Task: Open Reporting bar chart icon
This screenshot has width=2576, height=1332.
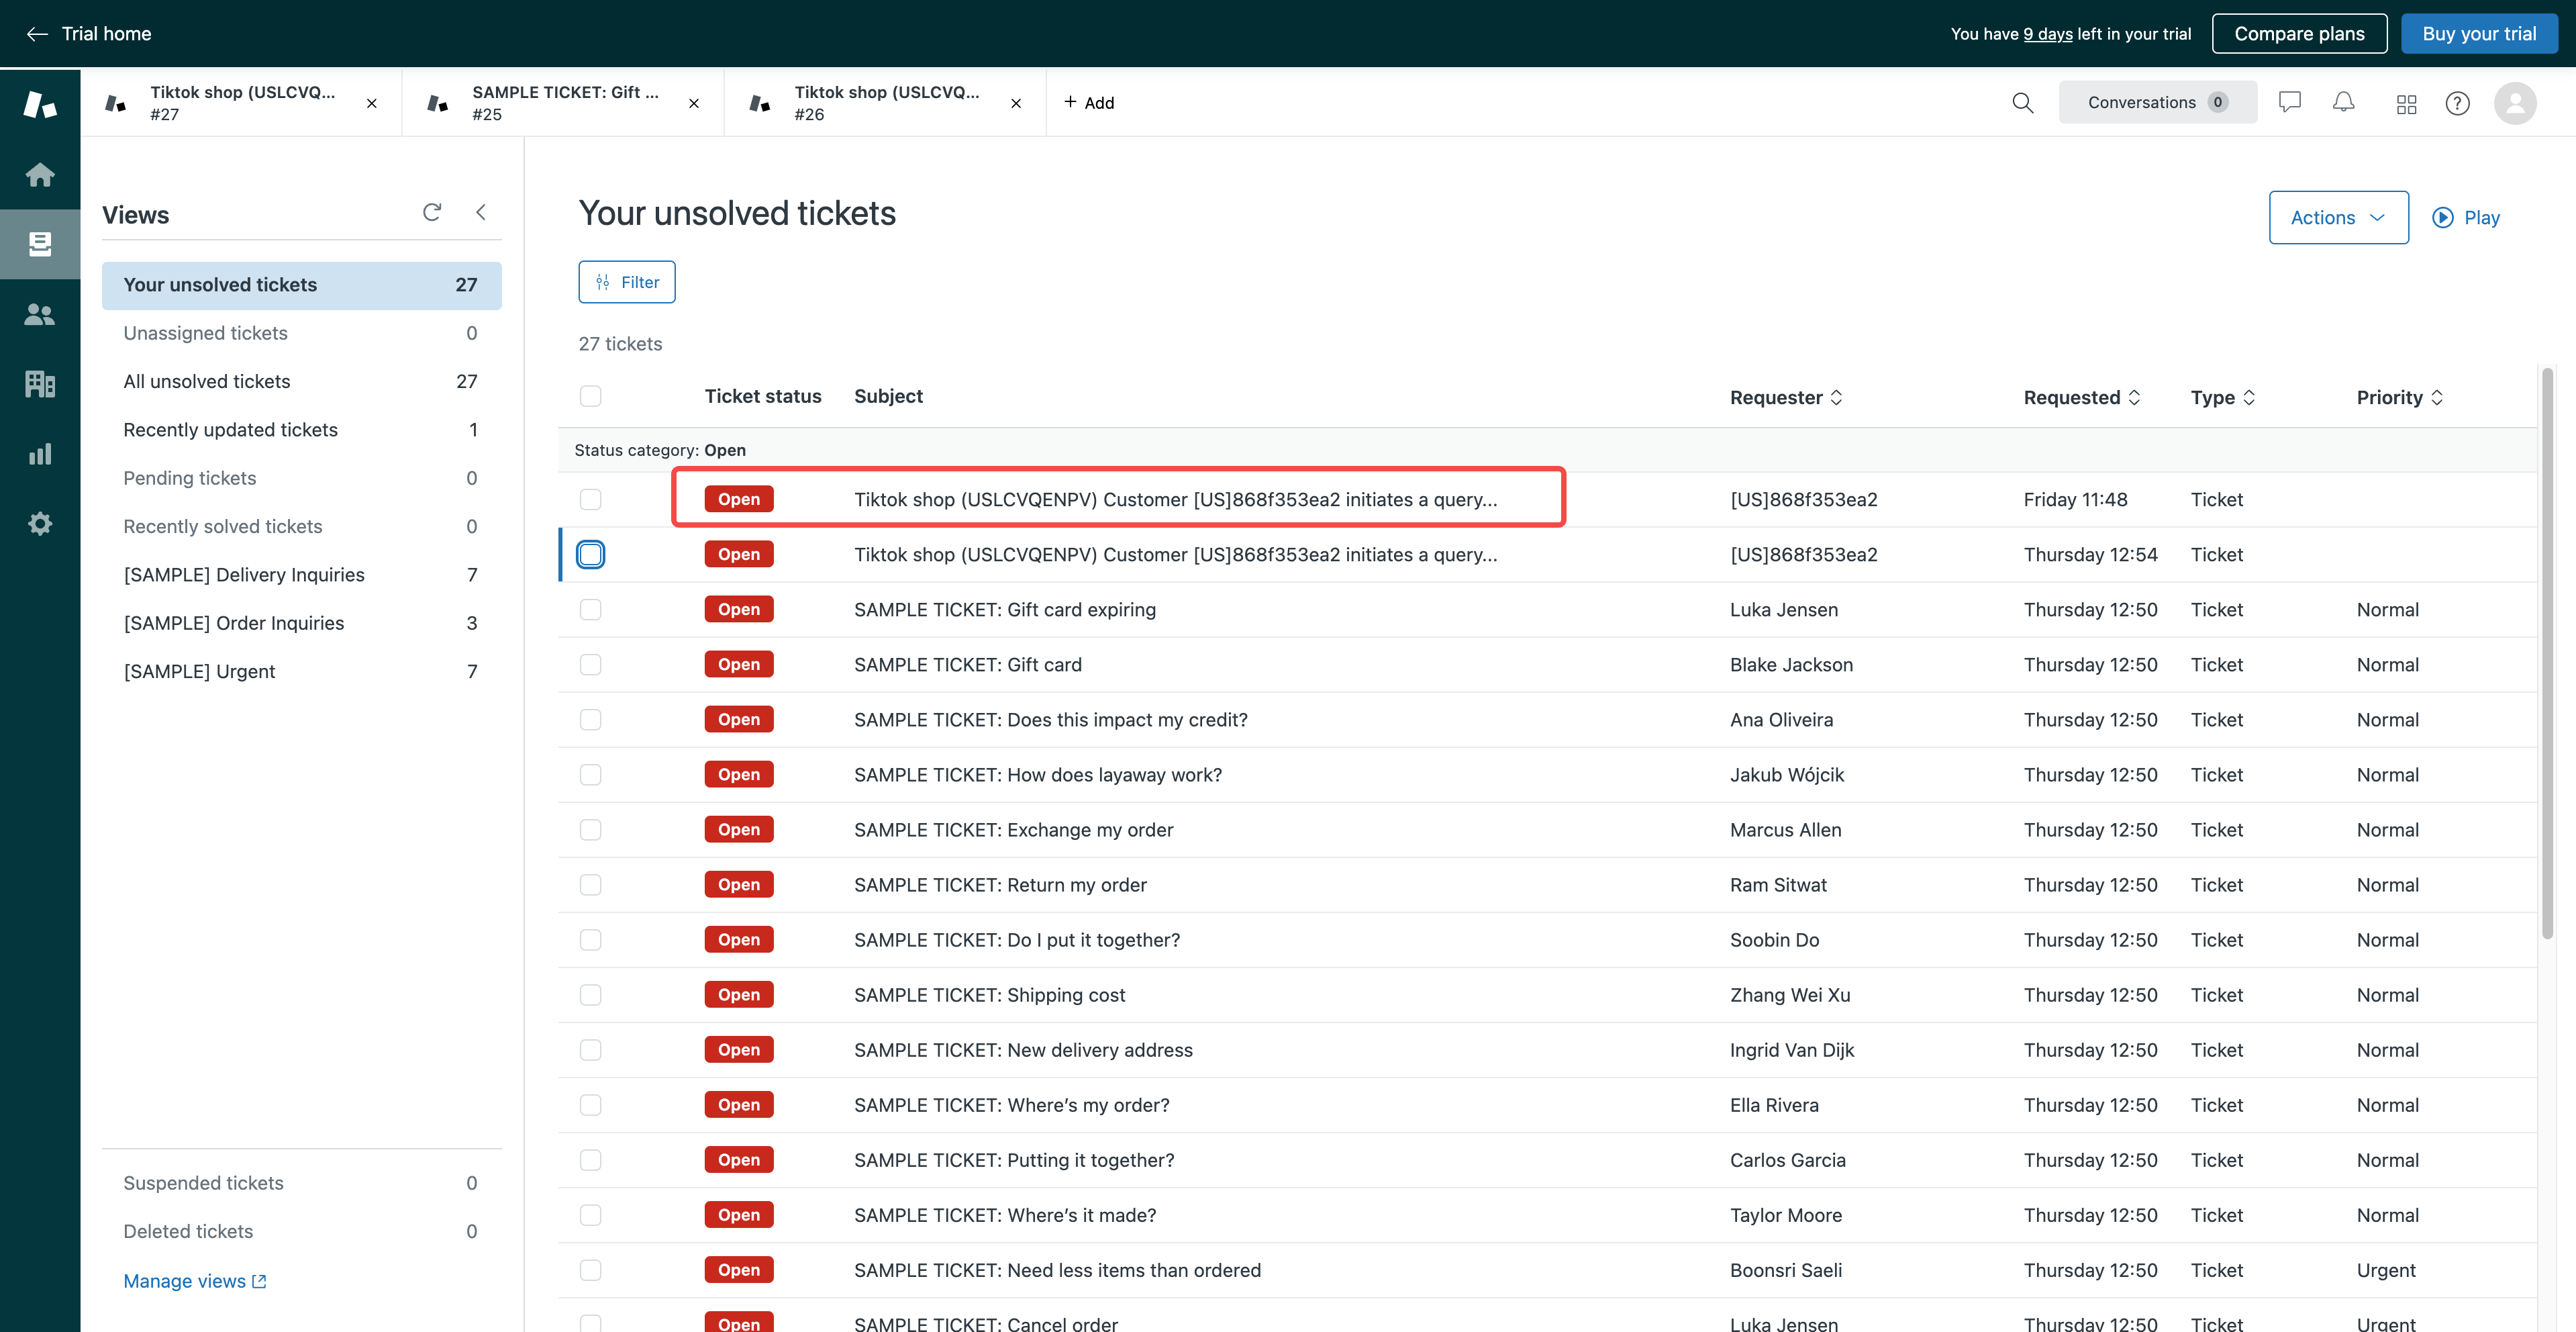Action: [40, 454]
